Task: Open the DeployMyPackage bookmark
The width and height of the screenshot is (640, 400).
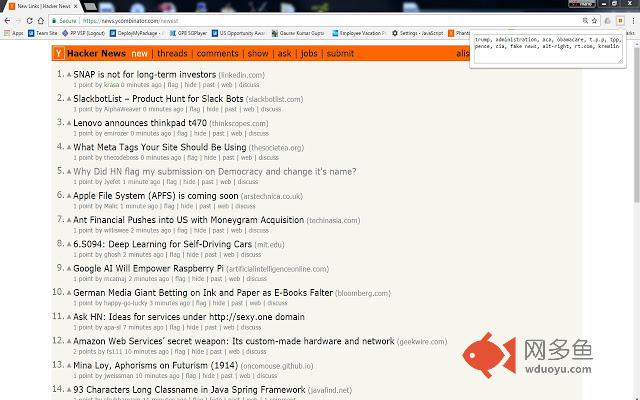Action: (136, 33)
